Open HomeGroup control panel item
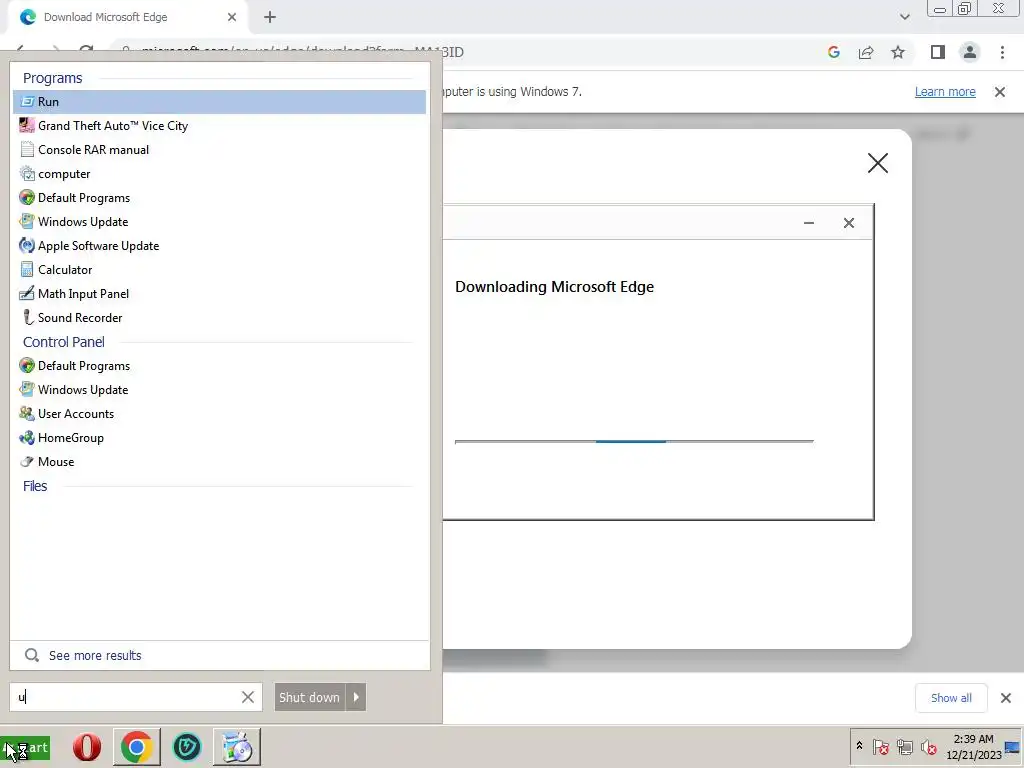The image size is (1024, 768). tap(219, 438)
